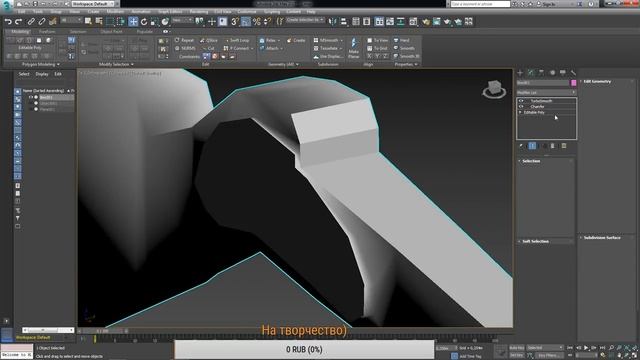Open the Selection ribbon tab
The image size is (640, 360).
pyautogui.click(x=78, y=31)
